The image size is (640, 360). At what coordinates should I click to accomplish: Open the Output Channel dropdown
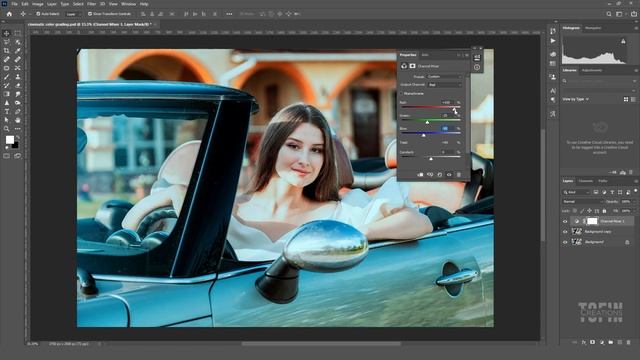pos(444,84)
